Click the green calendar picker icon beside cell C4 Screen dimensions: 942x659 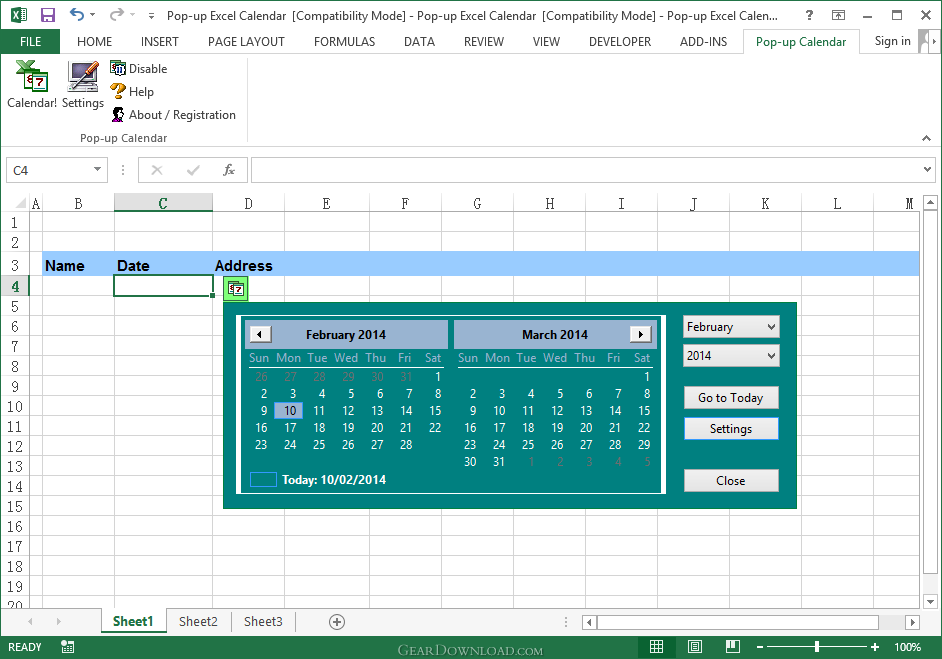235,287
